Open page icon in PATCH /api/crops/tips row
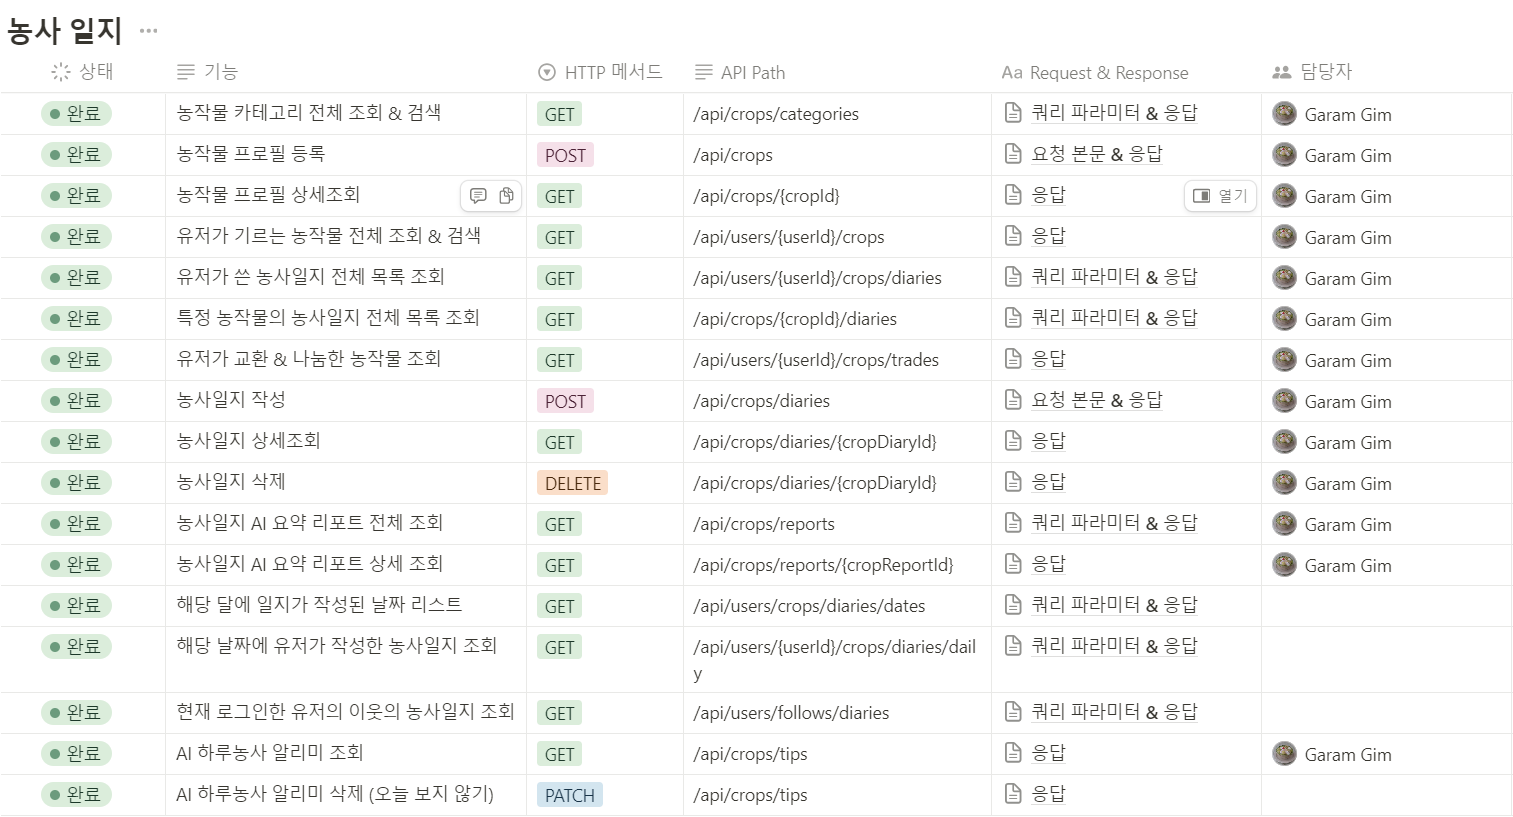This screenshot has height=817, width=1513. click(1013, 794)
